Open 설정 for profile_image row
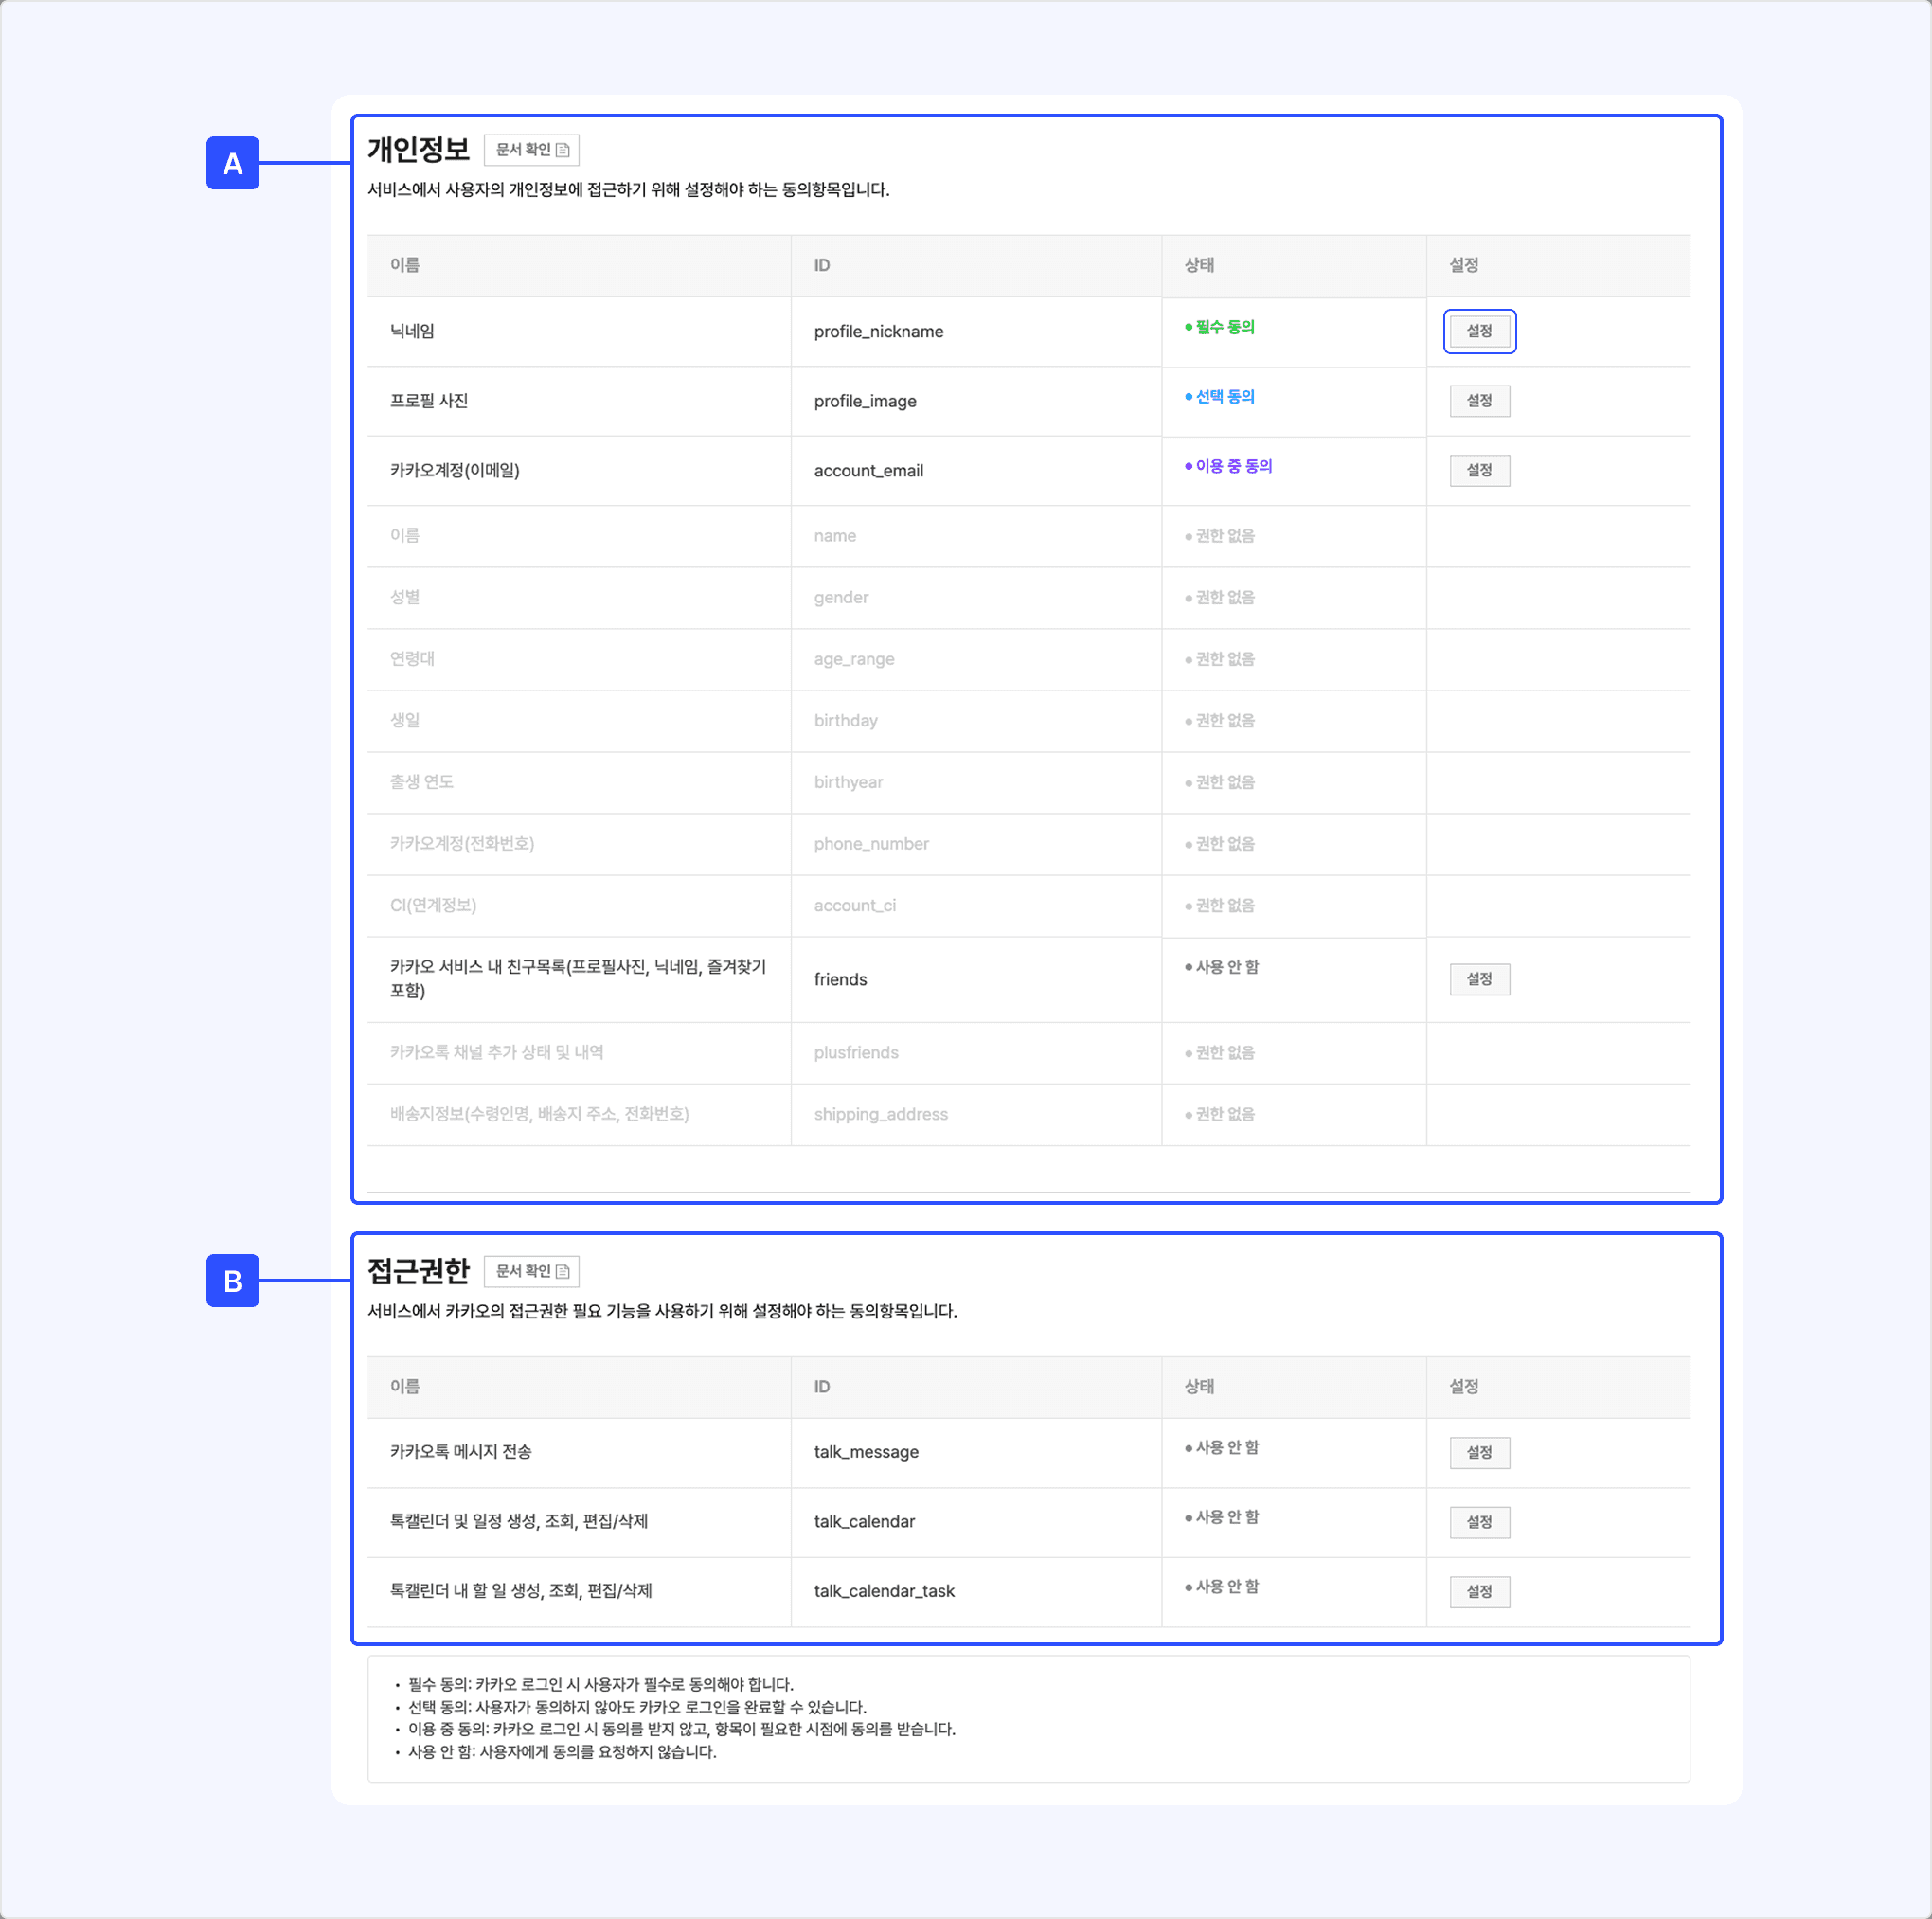 point(1478,401)
